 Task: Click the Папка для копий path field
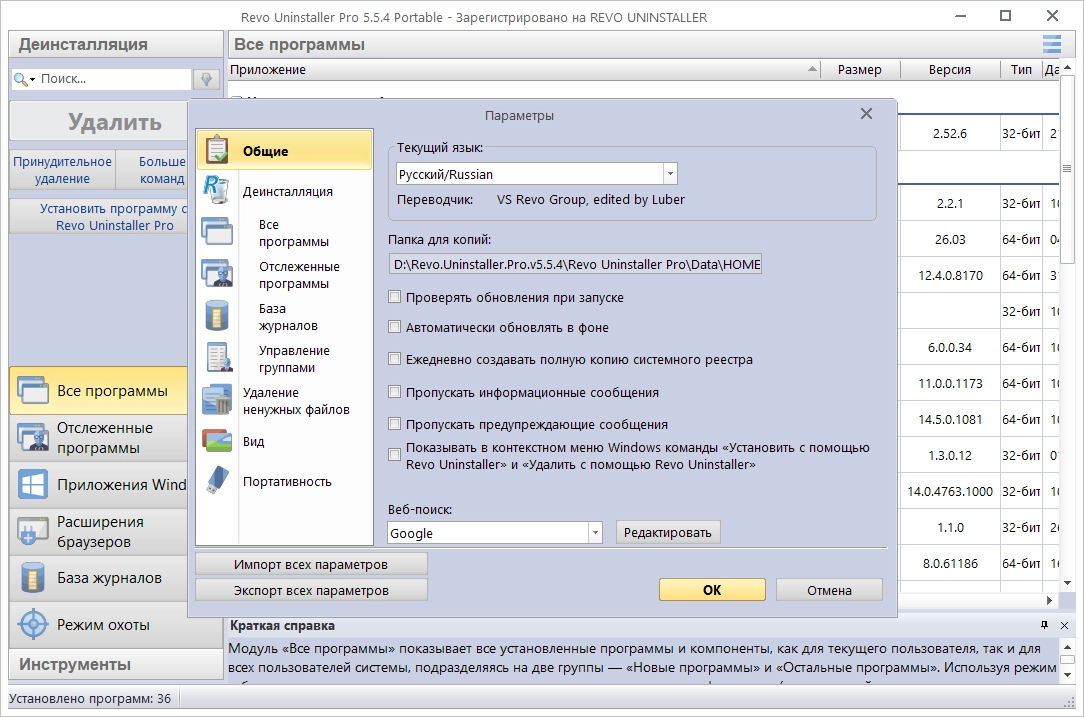575,264
